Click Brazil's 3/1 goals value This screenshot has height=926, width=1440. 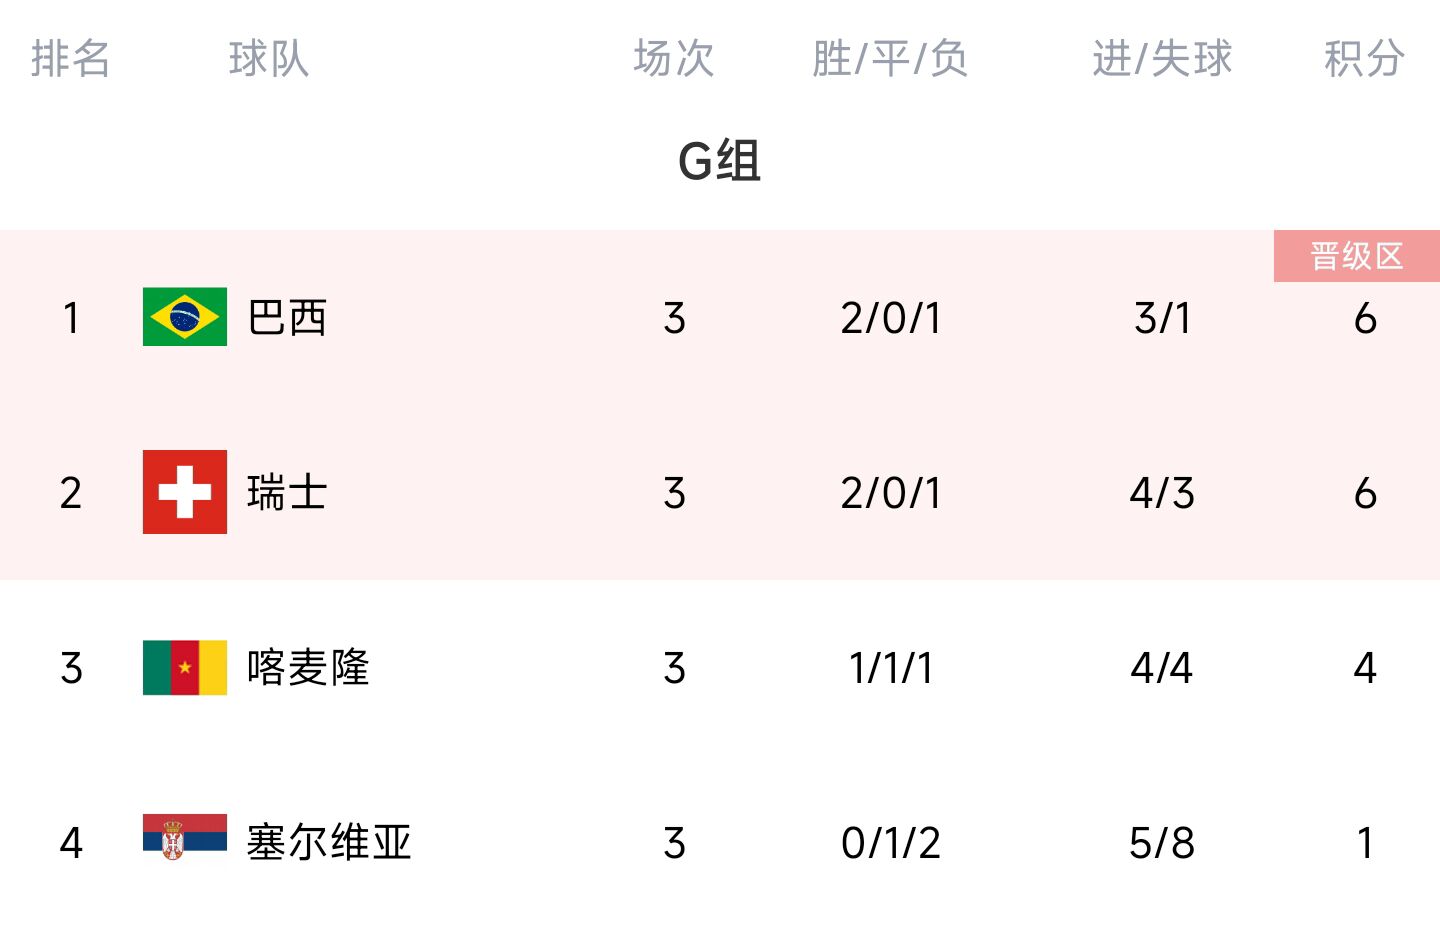(x=1162, y=318)
